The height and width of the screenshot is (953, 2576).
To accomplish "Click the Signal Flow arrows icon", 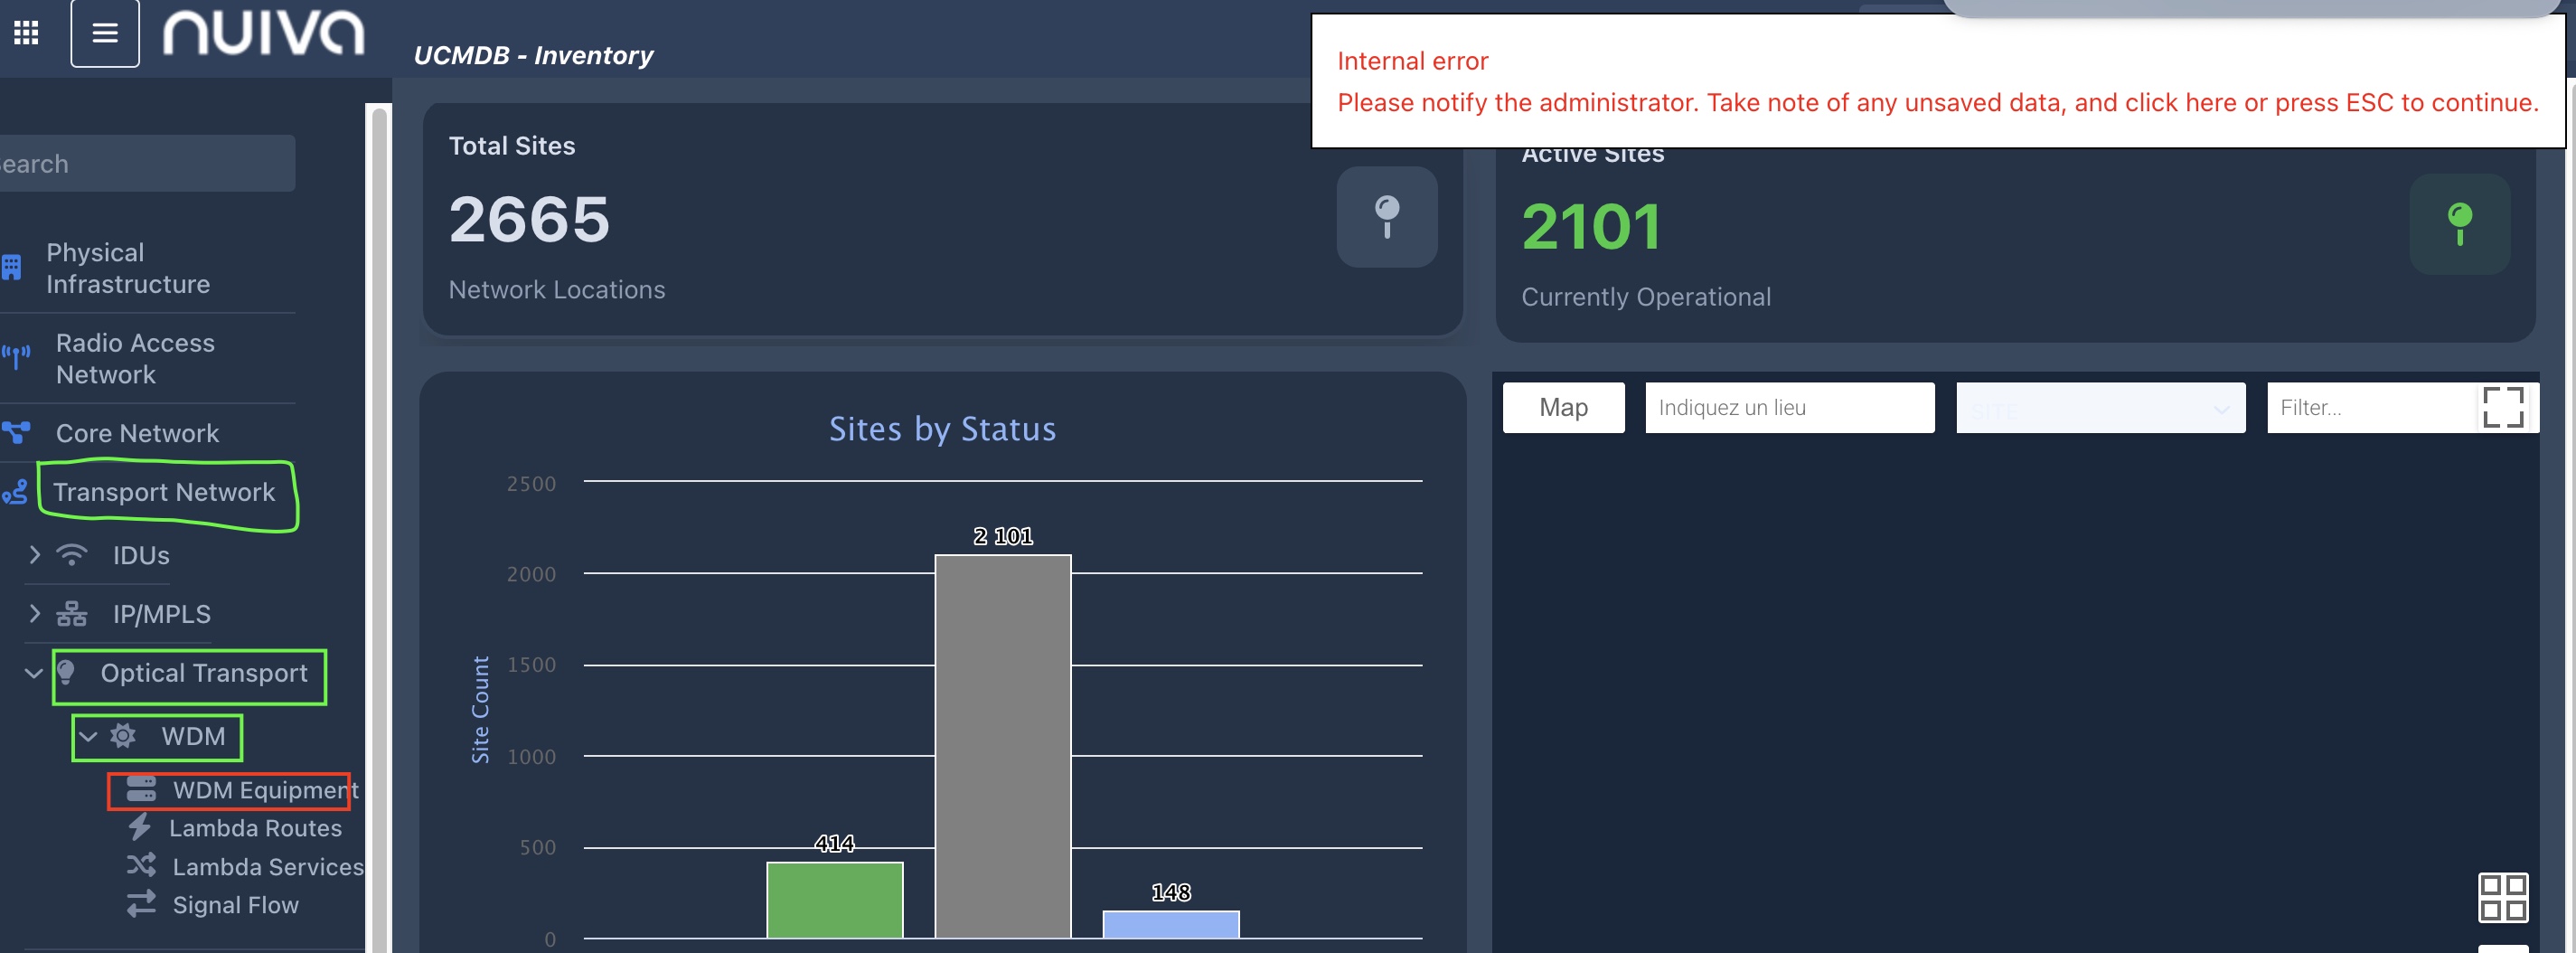I will [141, 904].
